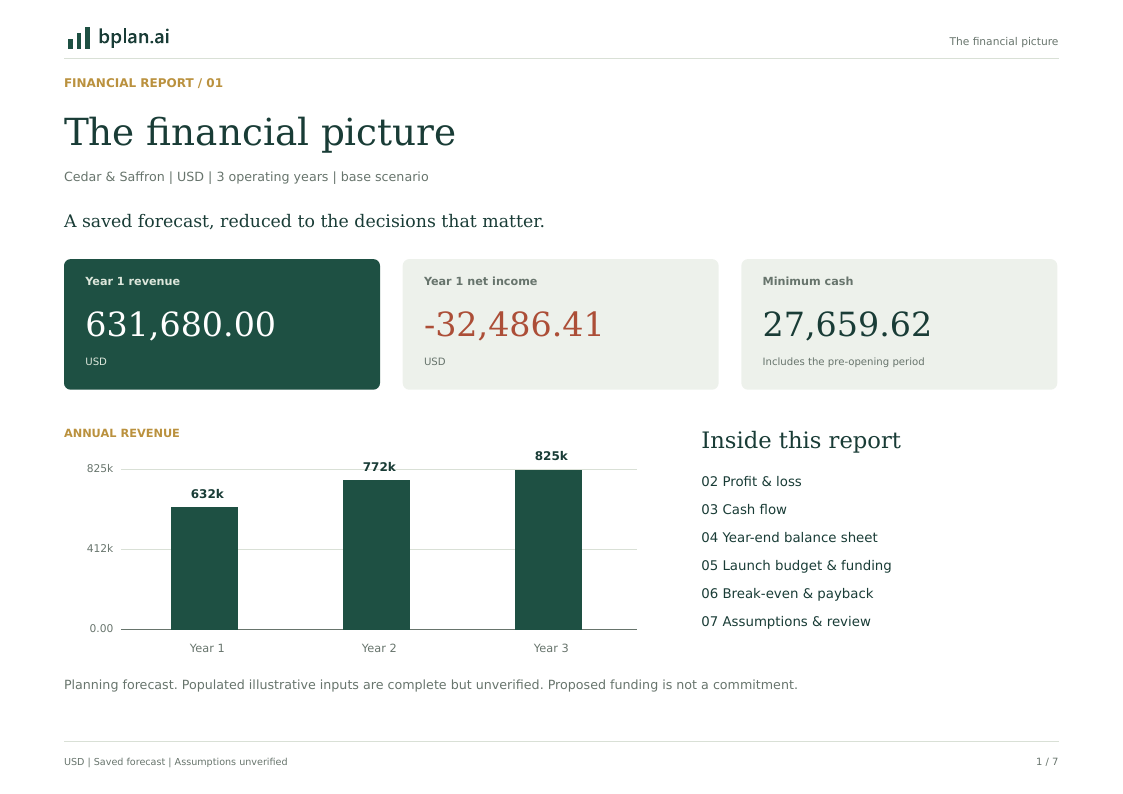Image resolution: width=1123 pixels, height=794 pixels.
Task: Click the footer 'USD | Saved forecast | Assumptions unverified'
Action: click(175, 762)
